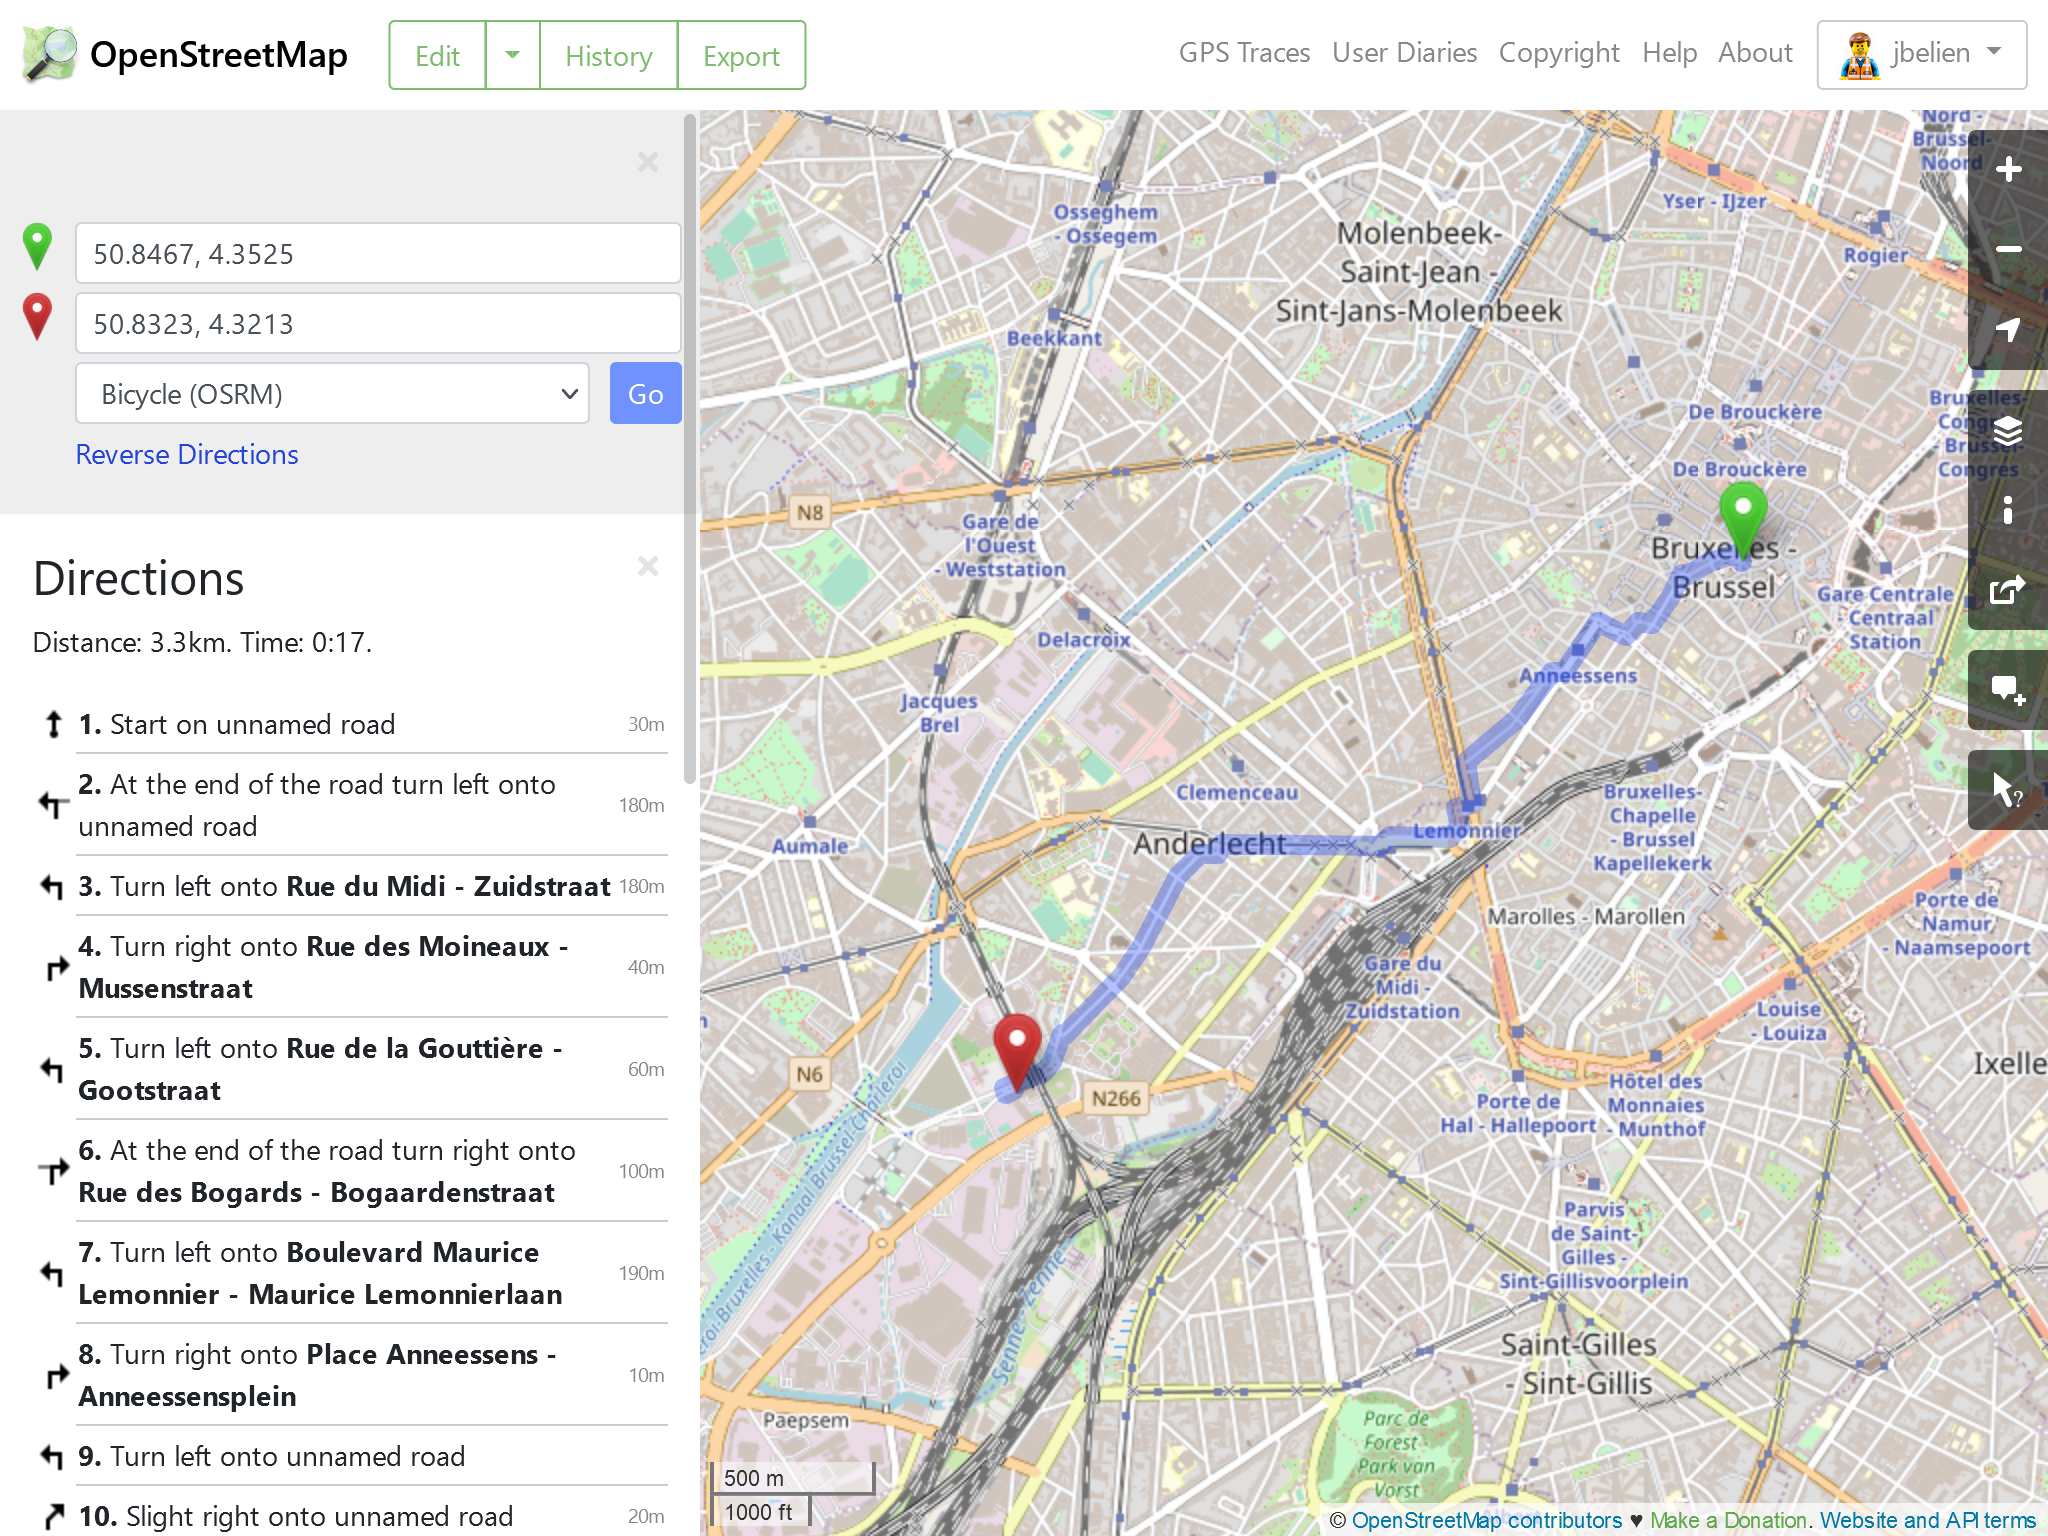The image size is (2048, 1536).
Task: Click Reverse Directions link
Action: (187, 455)
